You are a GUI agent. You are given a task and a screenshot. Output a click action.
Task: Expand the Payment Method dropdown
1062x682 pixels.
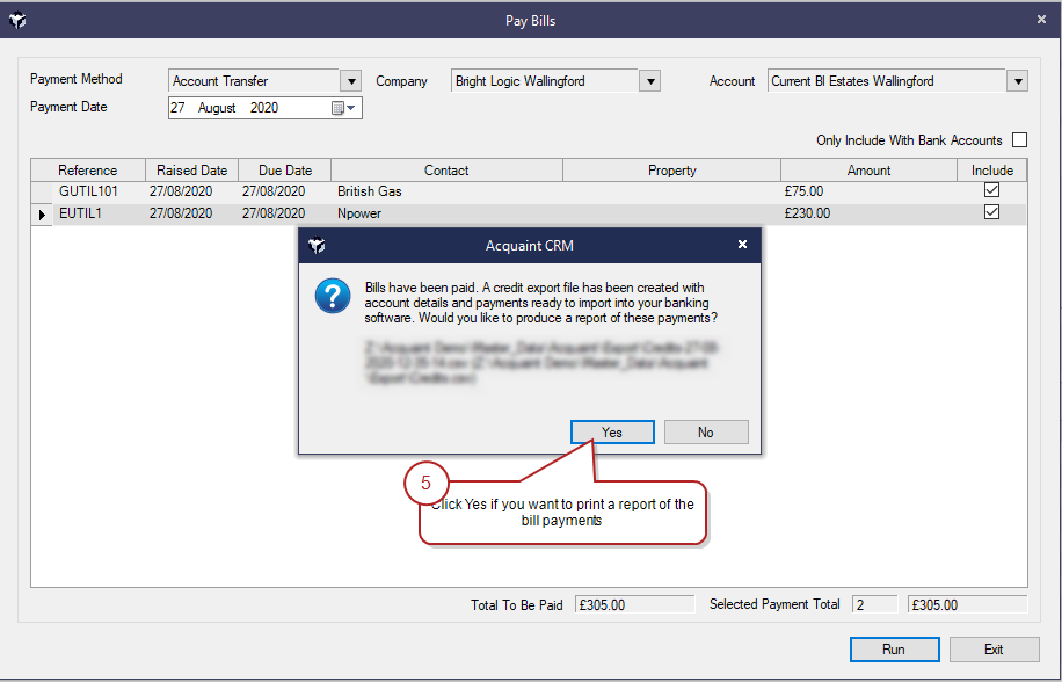[351, 81]
